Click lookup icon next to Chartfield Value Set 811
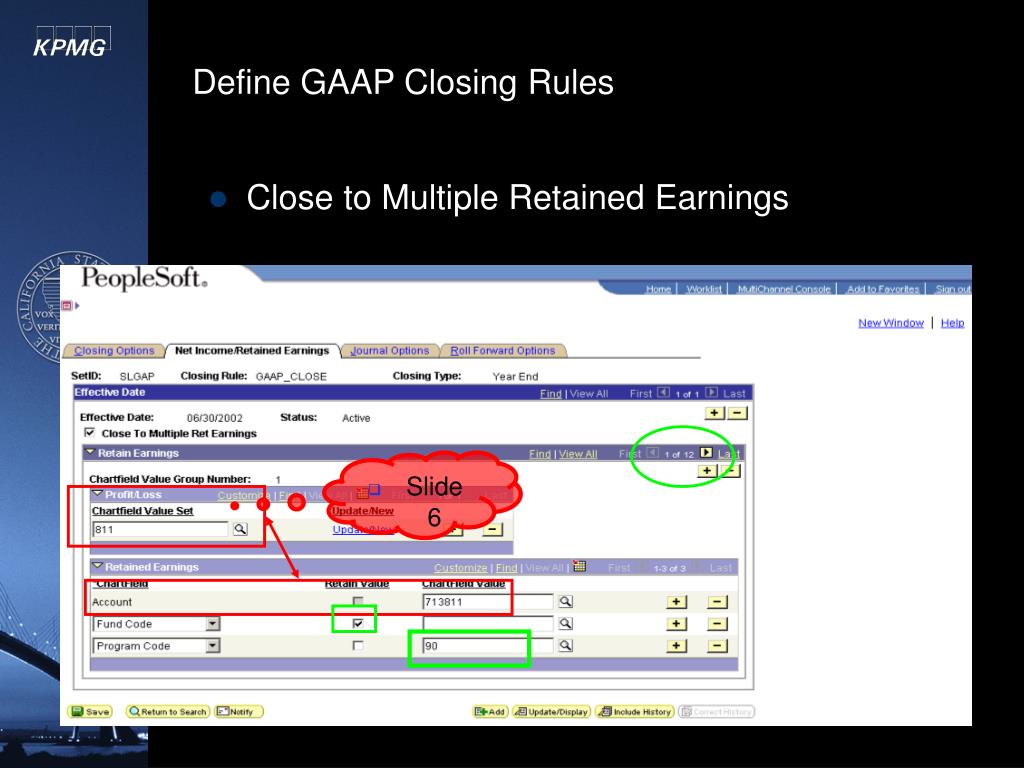Image resolution: width=1024 pixels, height=768 pixels. [x=240, y=528]
